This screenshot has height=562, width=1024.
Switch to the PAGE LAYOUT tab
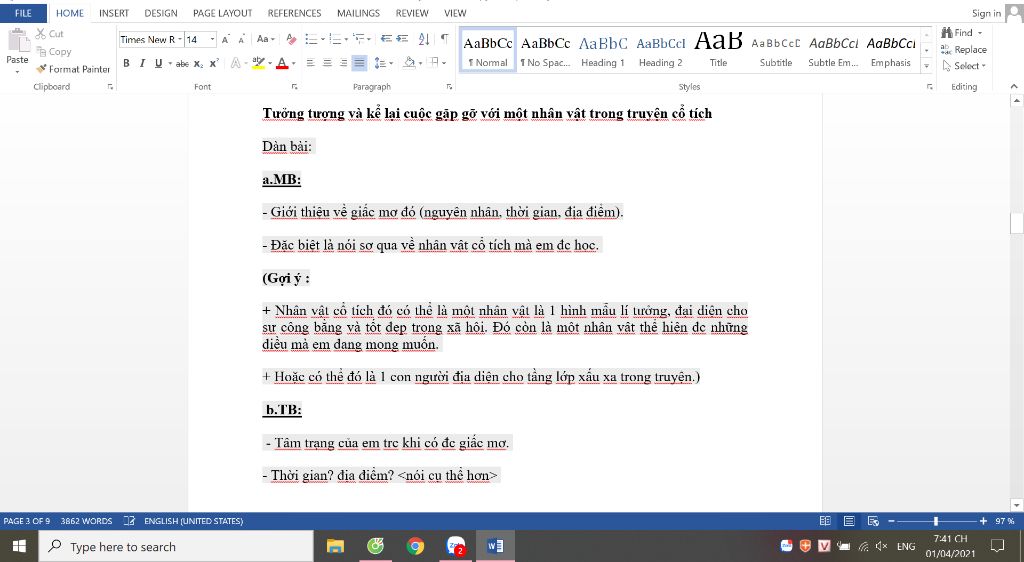coord(222,13)
